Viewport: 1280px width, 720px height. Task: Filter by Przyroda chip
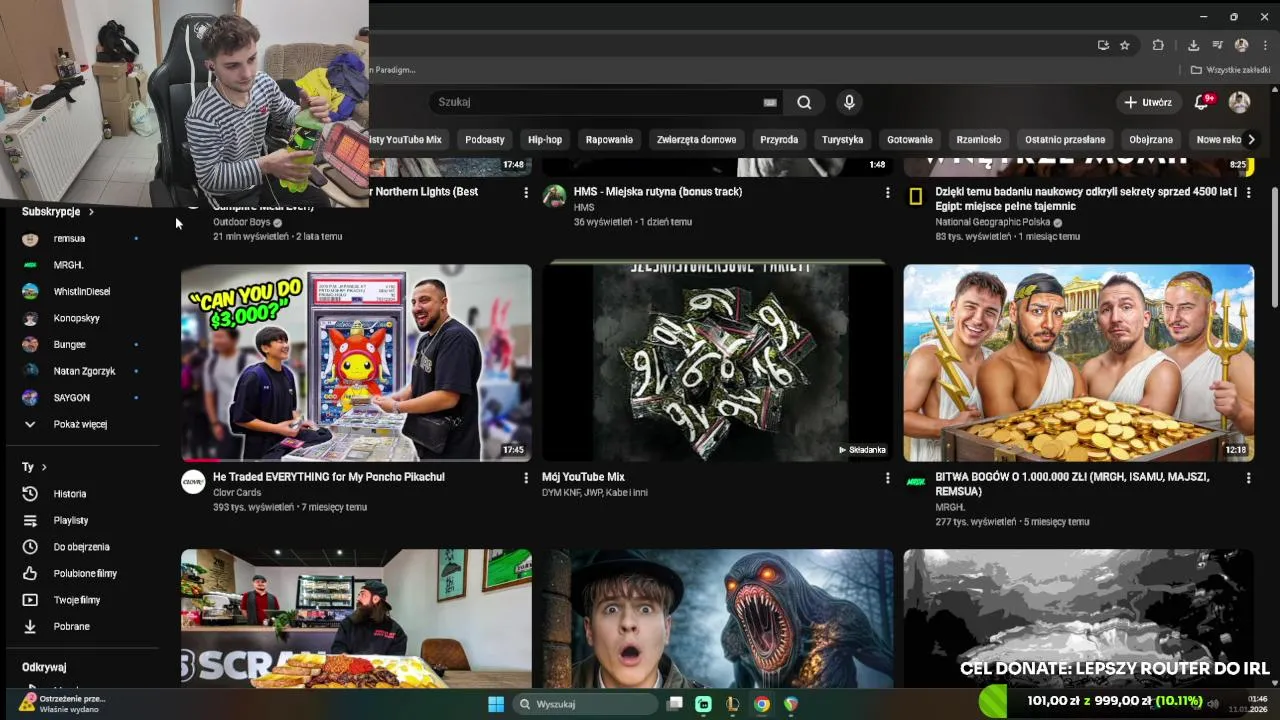pyautogui.click(x=779, y=140)
